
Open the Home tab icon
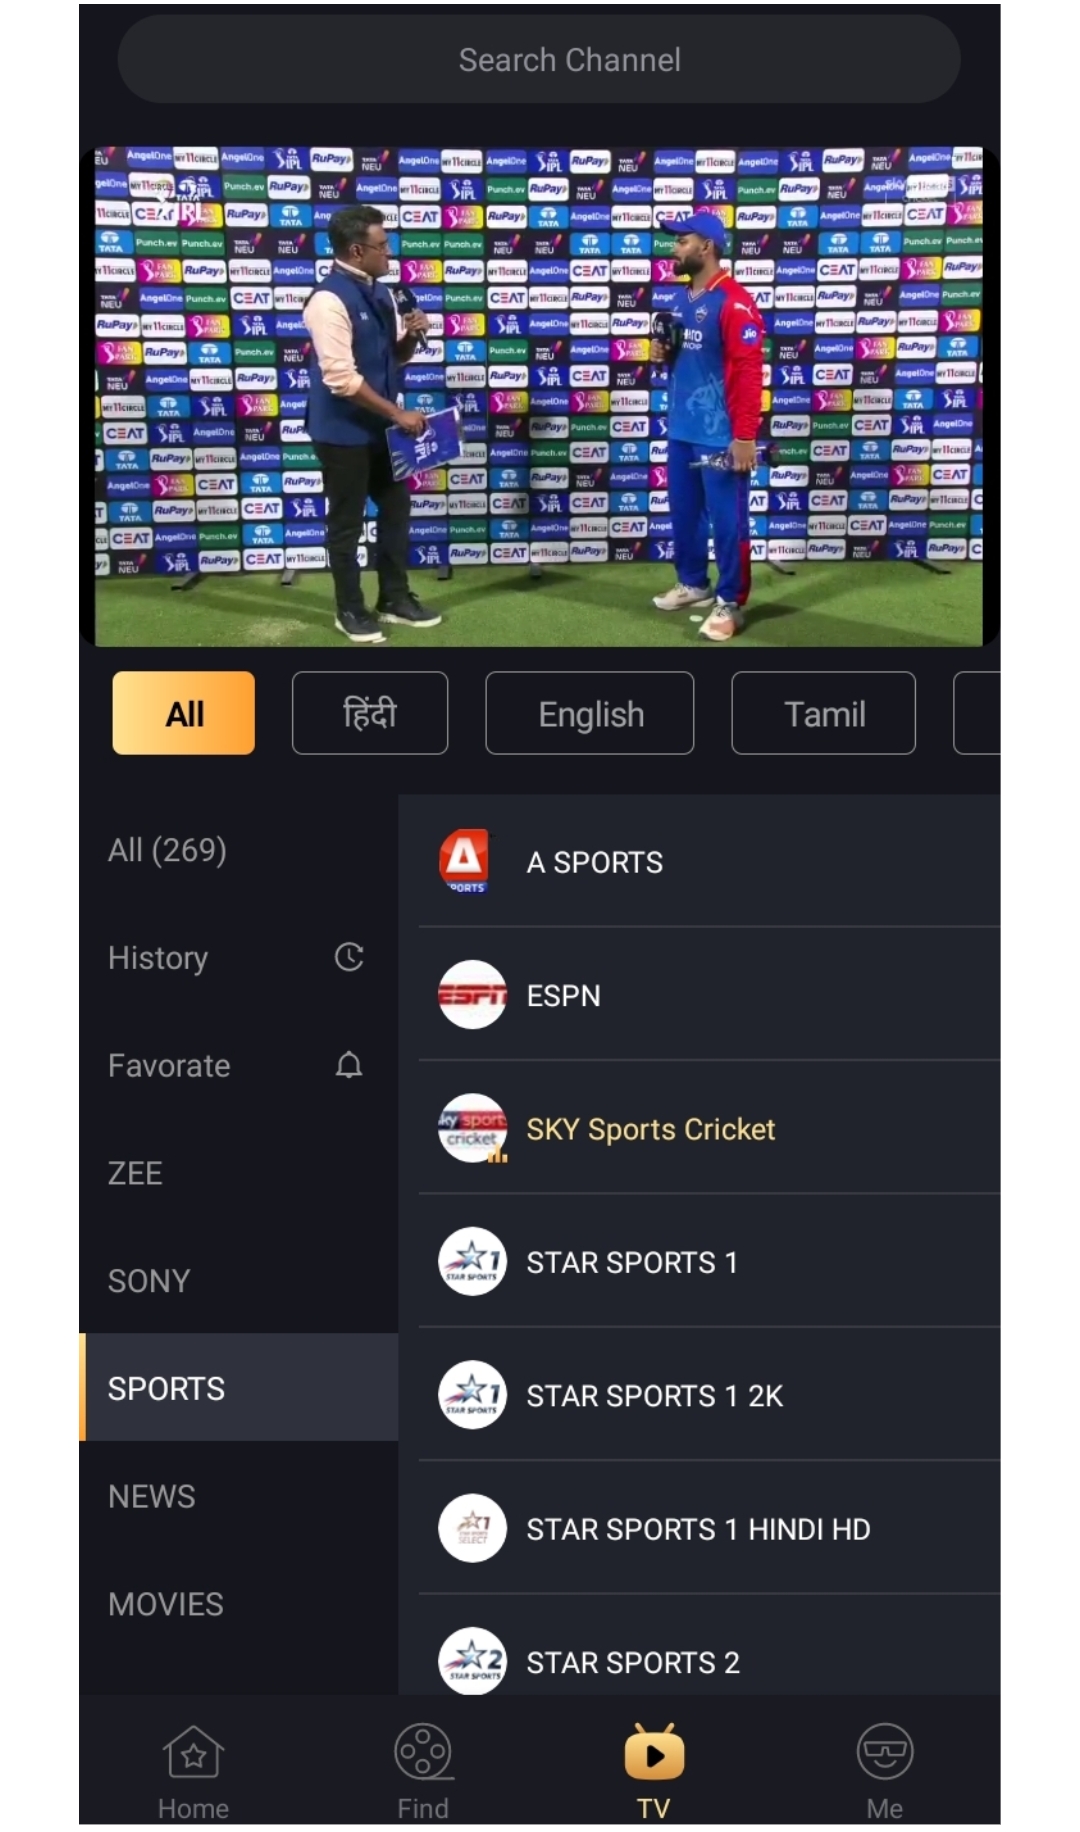click(193, 1754)
